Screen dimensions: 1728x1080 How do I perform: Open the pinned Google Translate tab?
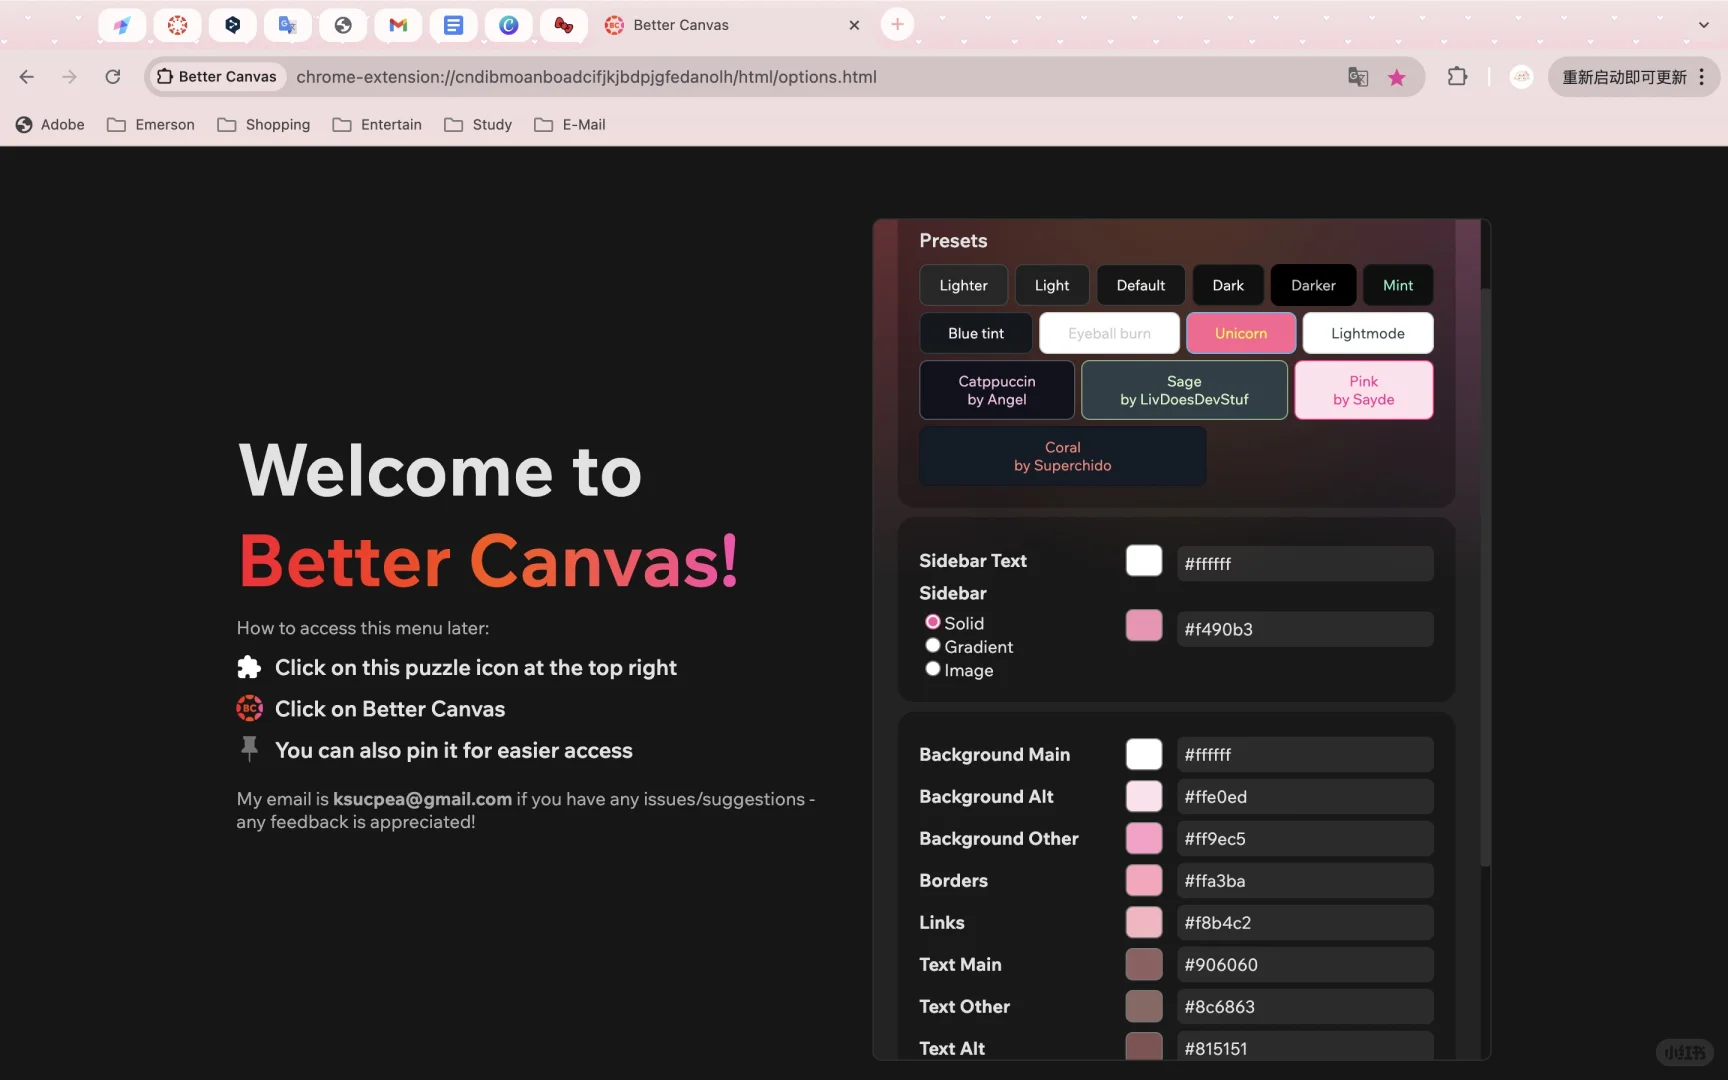(x=288, y=25)
